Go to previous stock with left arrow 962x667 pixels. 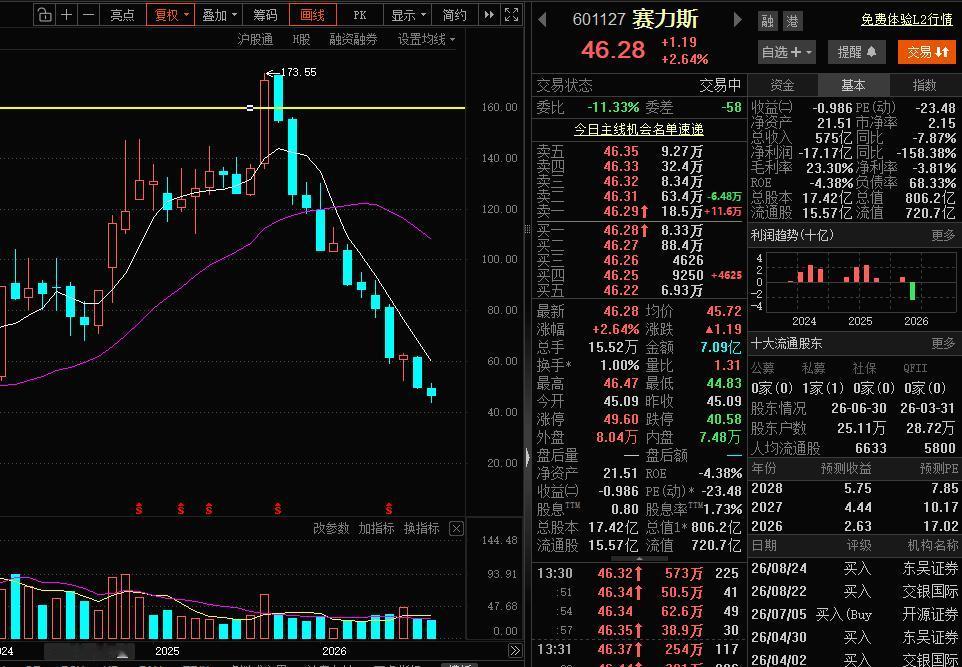click(542, 20)
